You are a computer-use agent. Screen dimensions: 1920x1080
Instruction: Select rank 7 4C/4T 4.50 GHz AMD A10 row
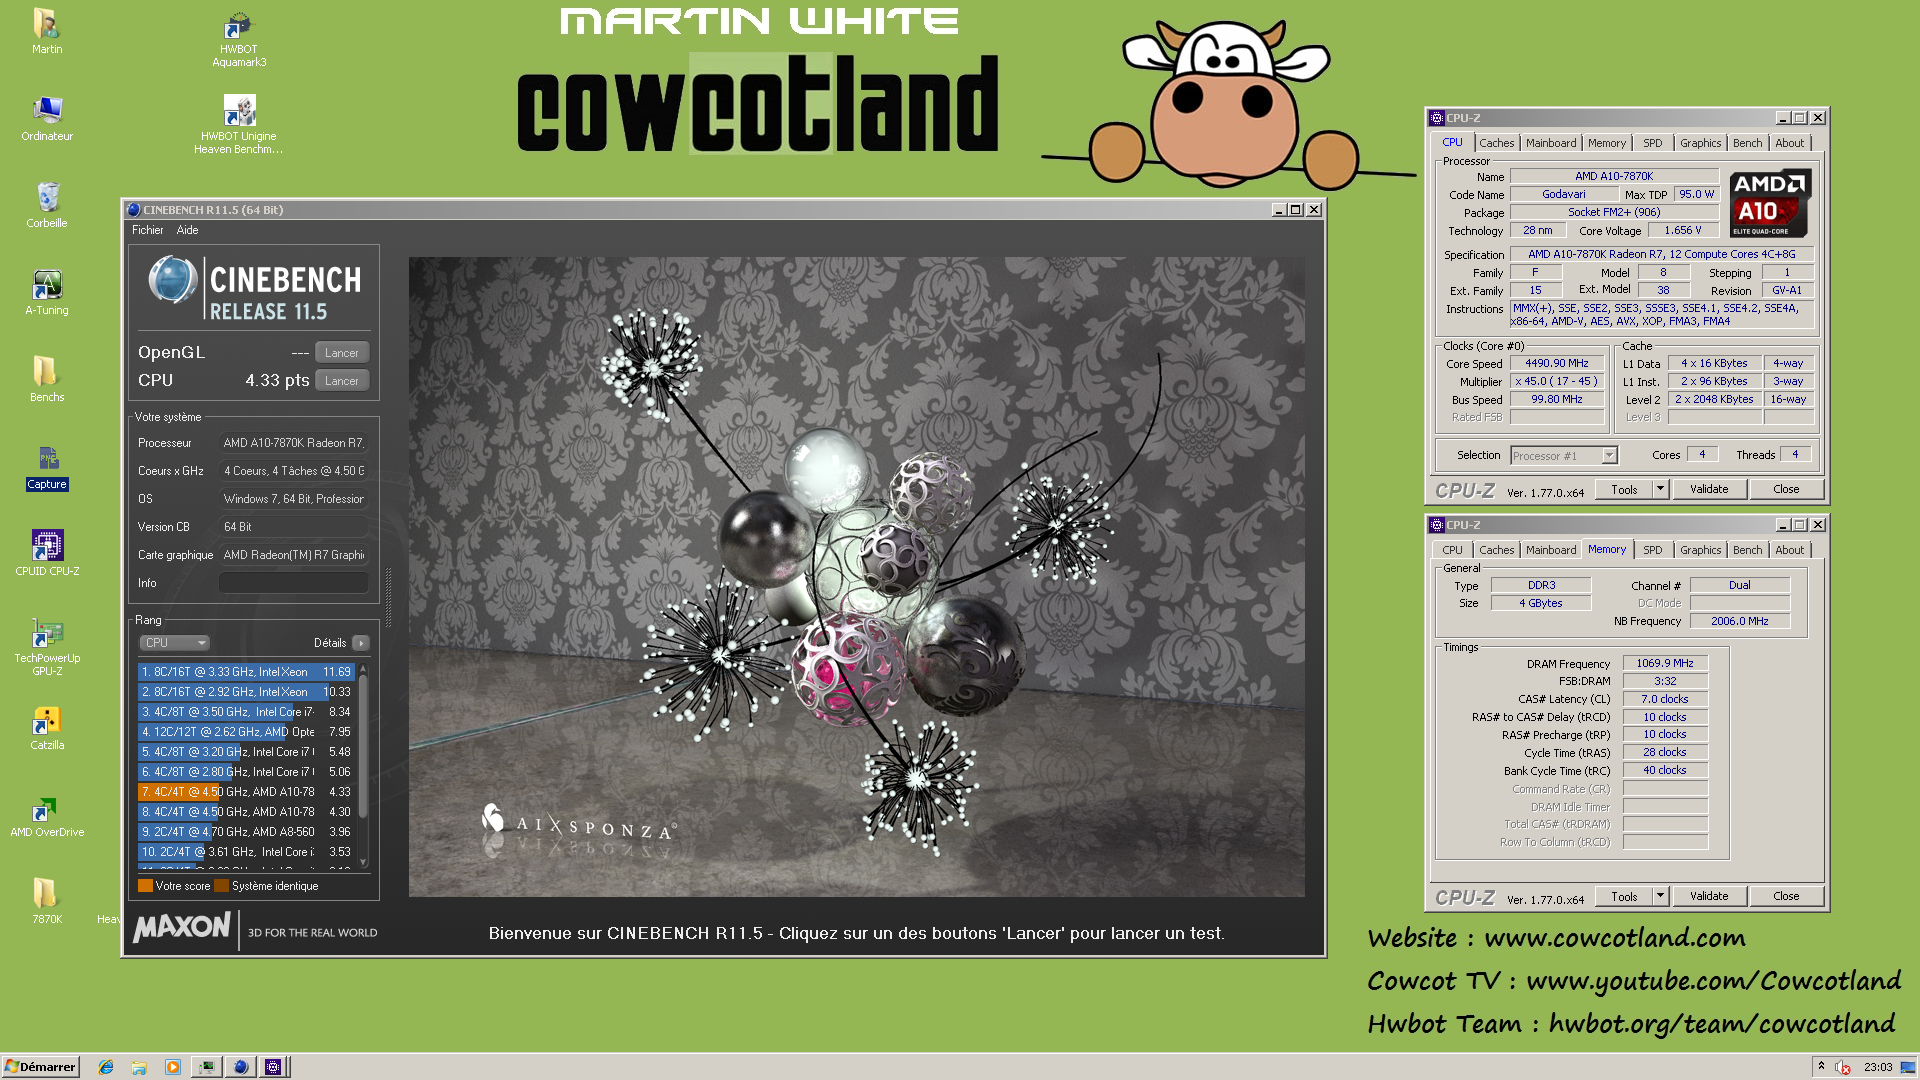point(246,792)
